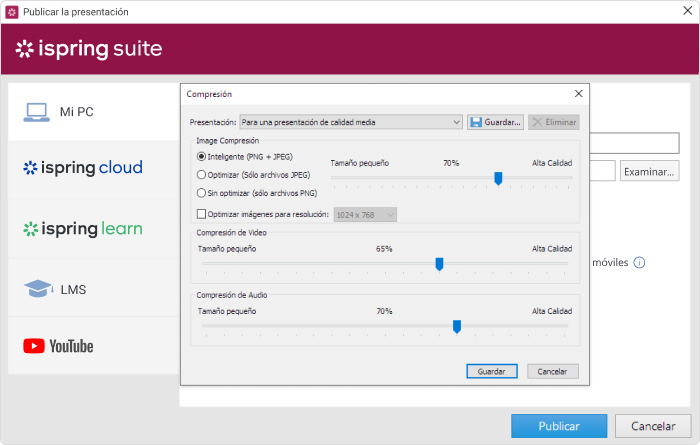Open the Presentación preset dropdown

pyautogui.click(x=351, y=122)
